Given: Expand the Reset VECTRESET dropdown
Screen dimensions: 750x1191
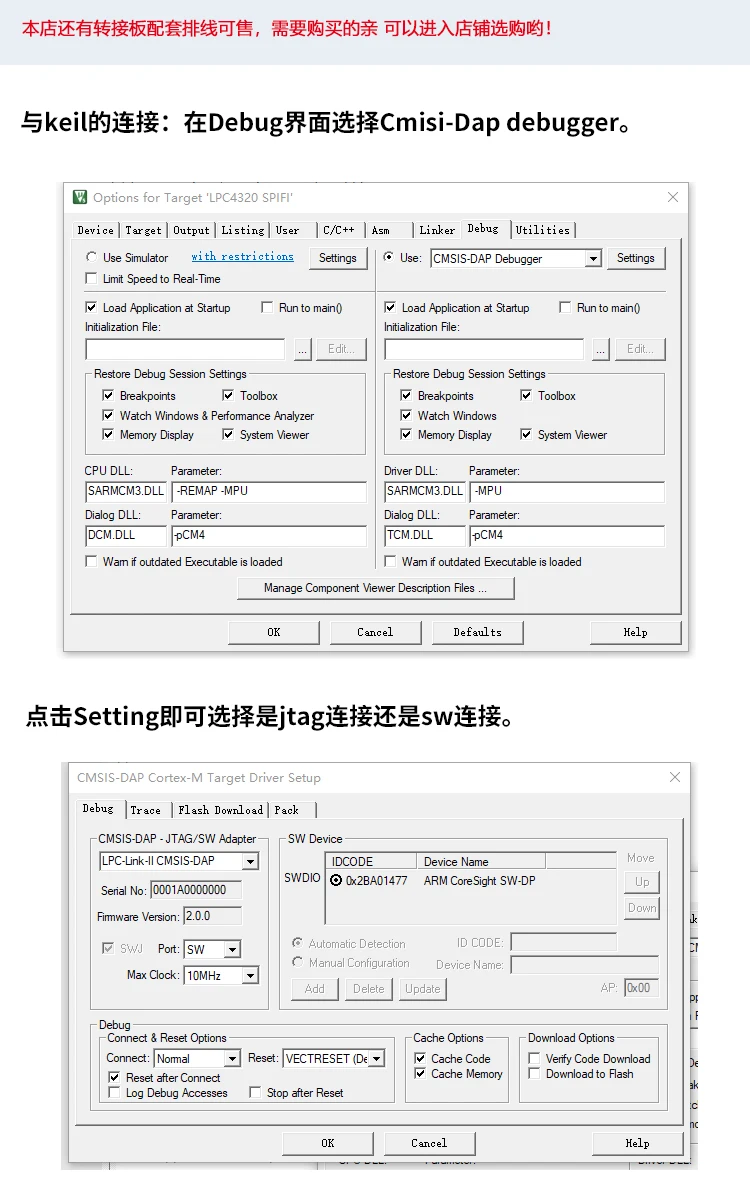Looking at the screenshot, I should click(376, 1059).
